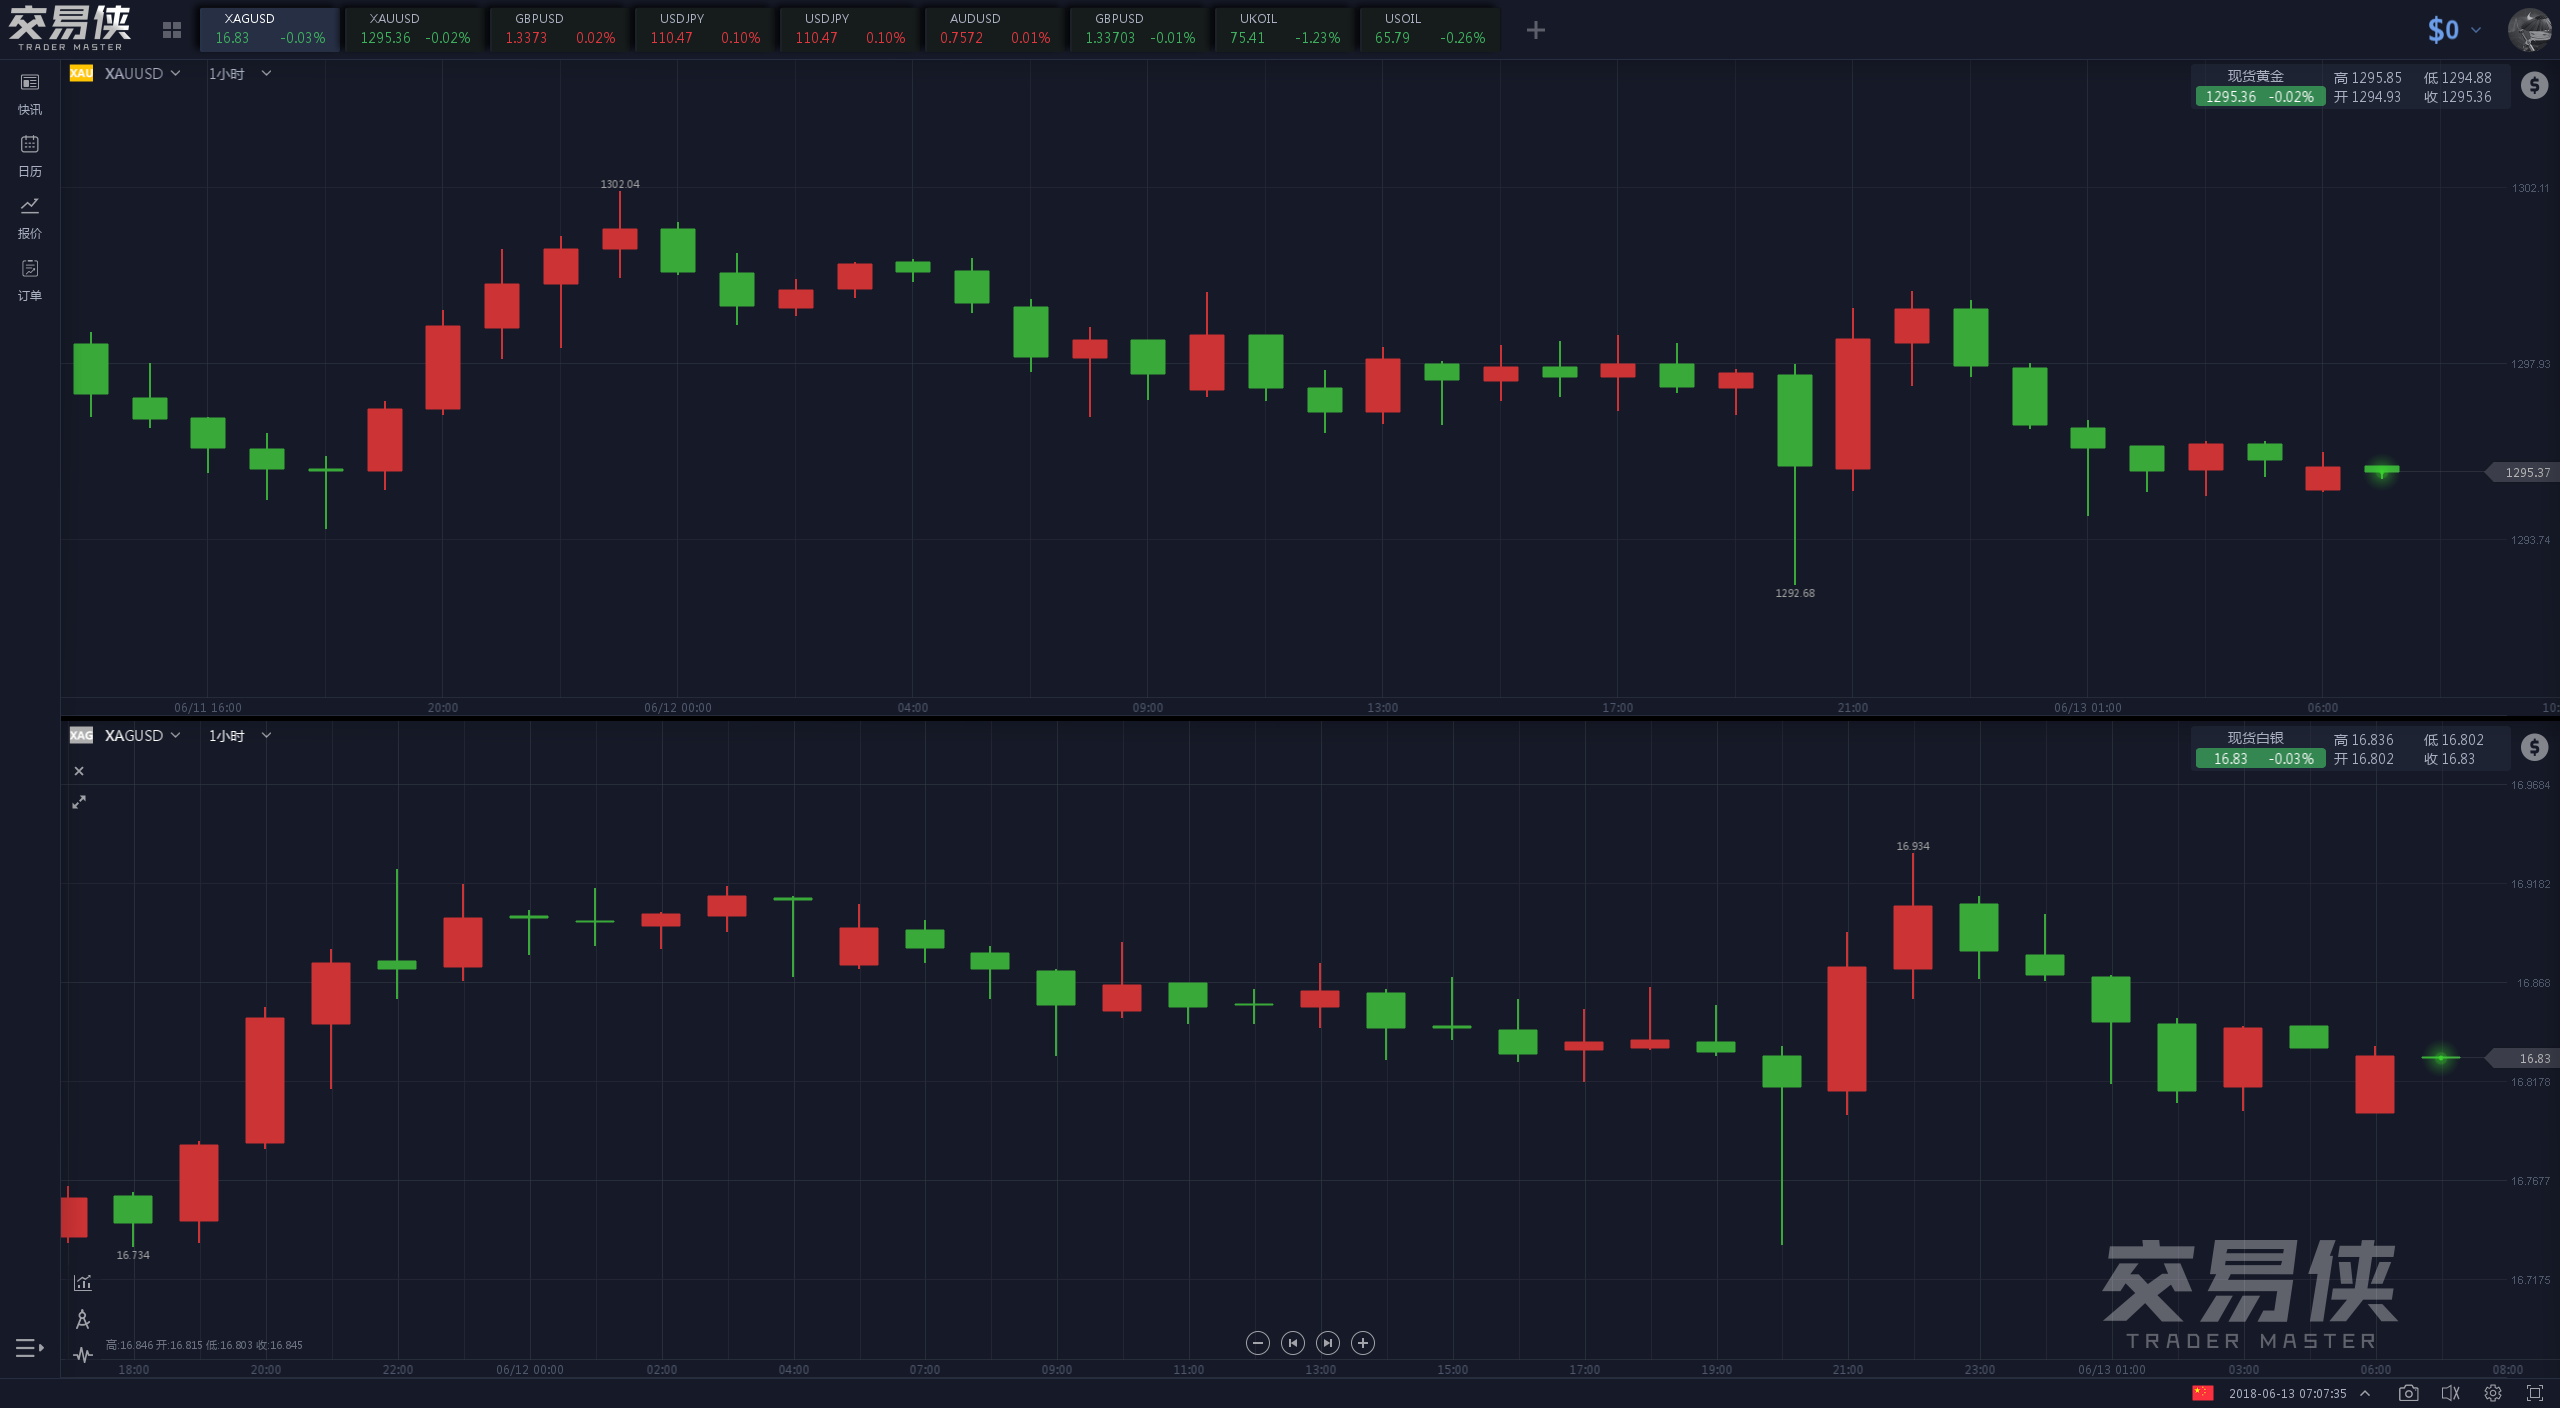Toggle fullscreen mode in status bar
Image resolution: width=2560 pixels, height=1408 pixels.
[x=2535, y=1393]
